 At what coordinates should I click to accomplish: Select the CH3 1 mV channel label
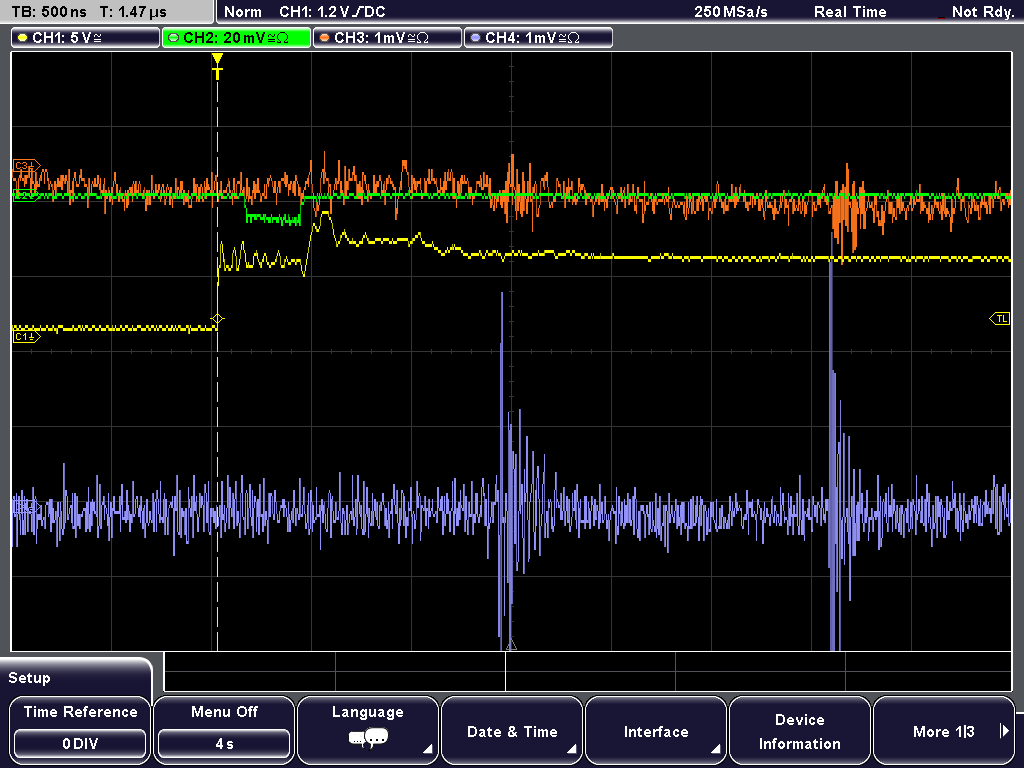387,38
